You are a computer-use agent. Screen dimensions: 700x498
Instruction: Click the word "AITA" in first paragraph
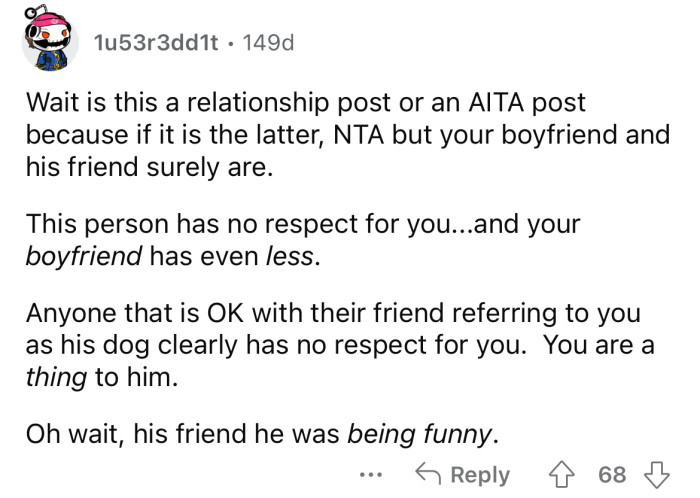509,102
